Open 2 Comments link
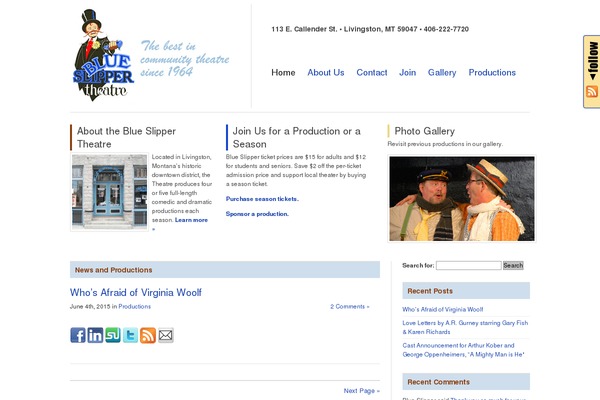 pyautogui.click(x=350, y=307)
